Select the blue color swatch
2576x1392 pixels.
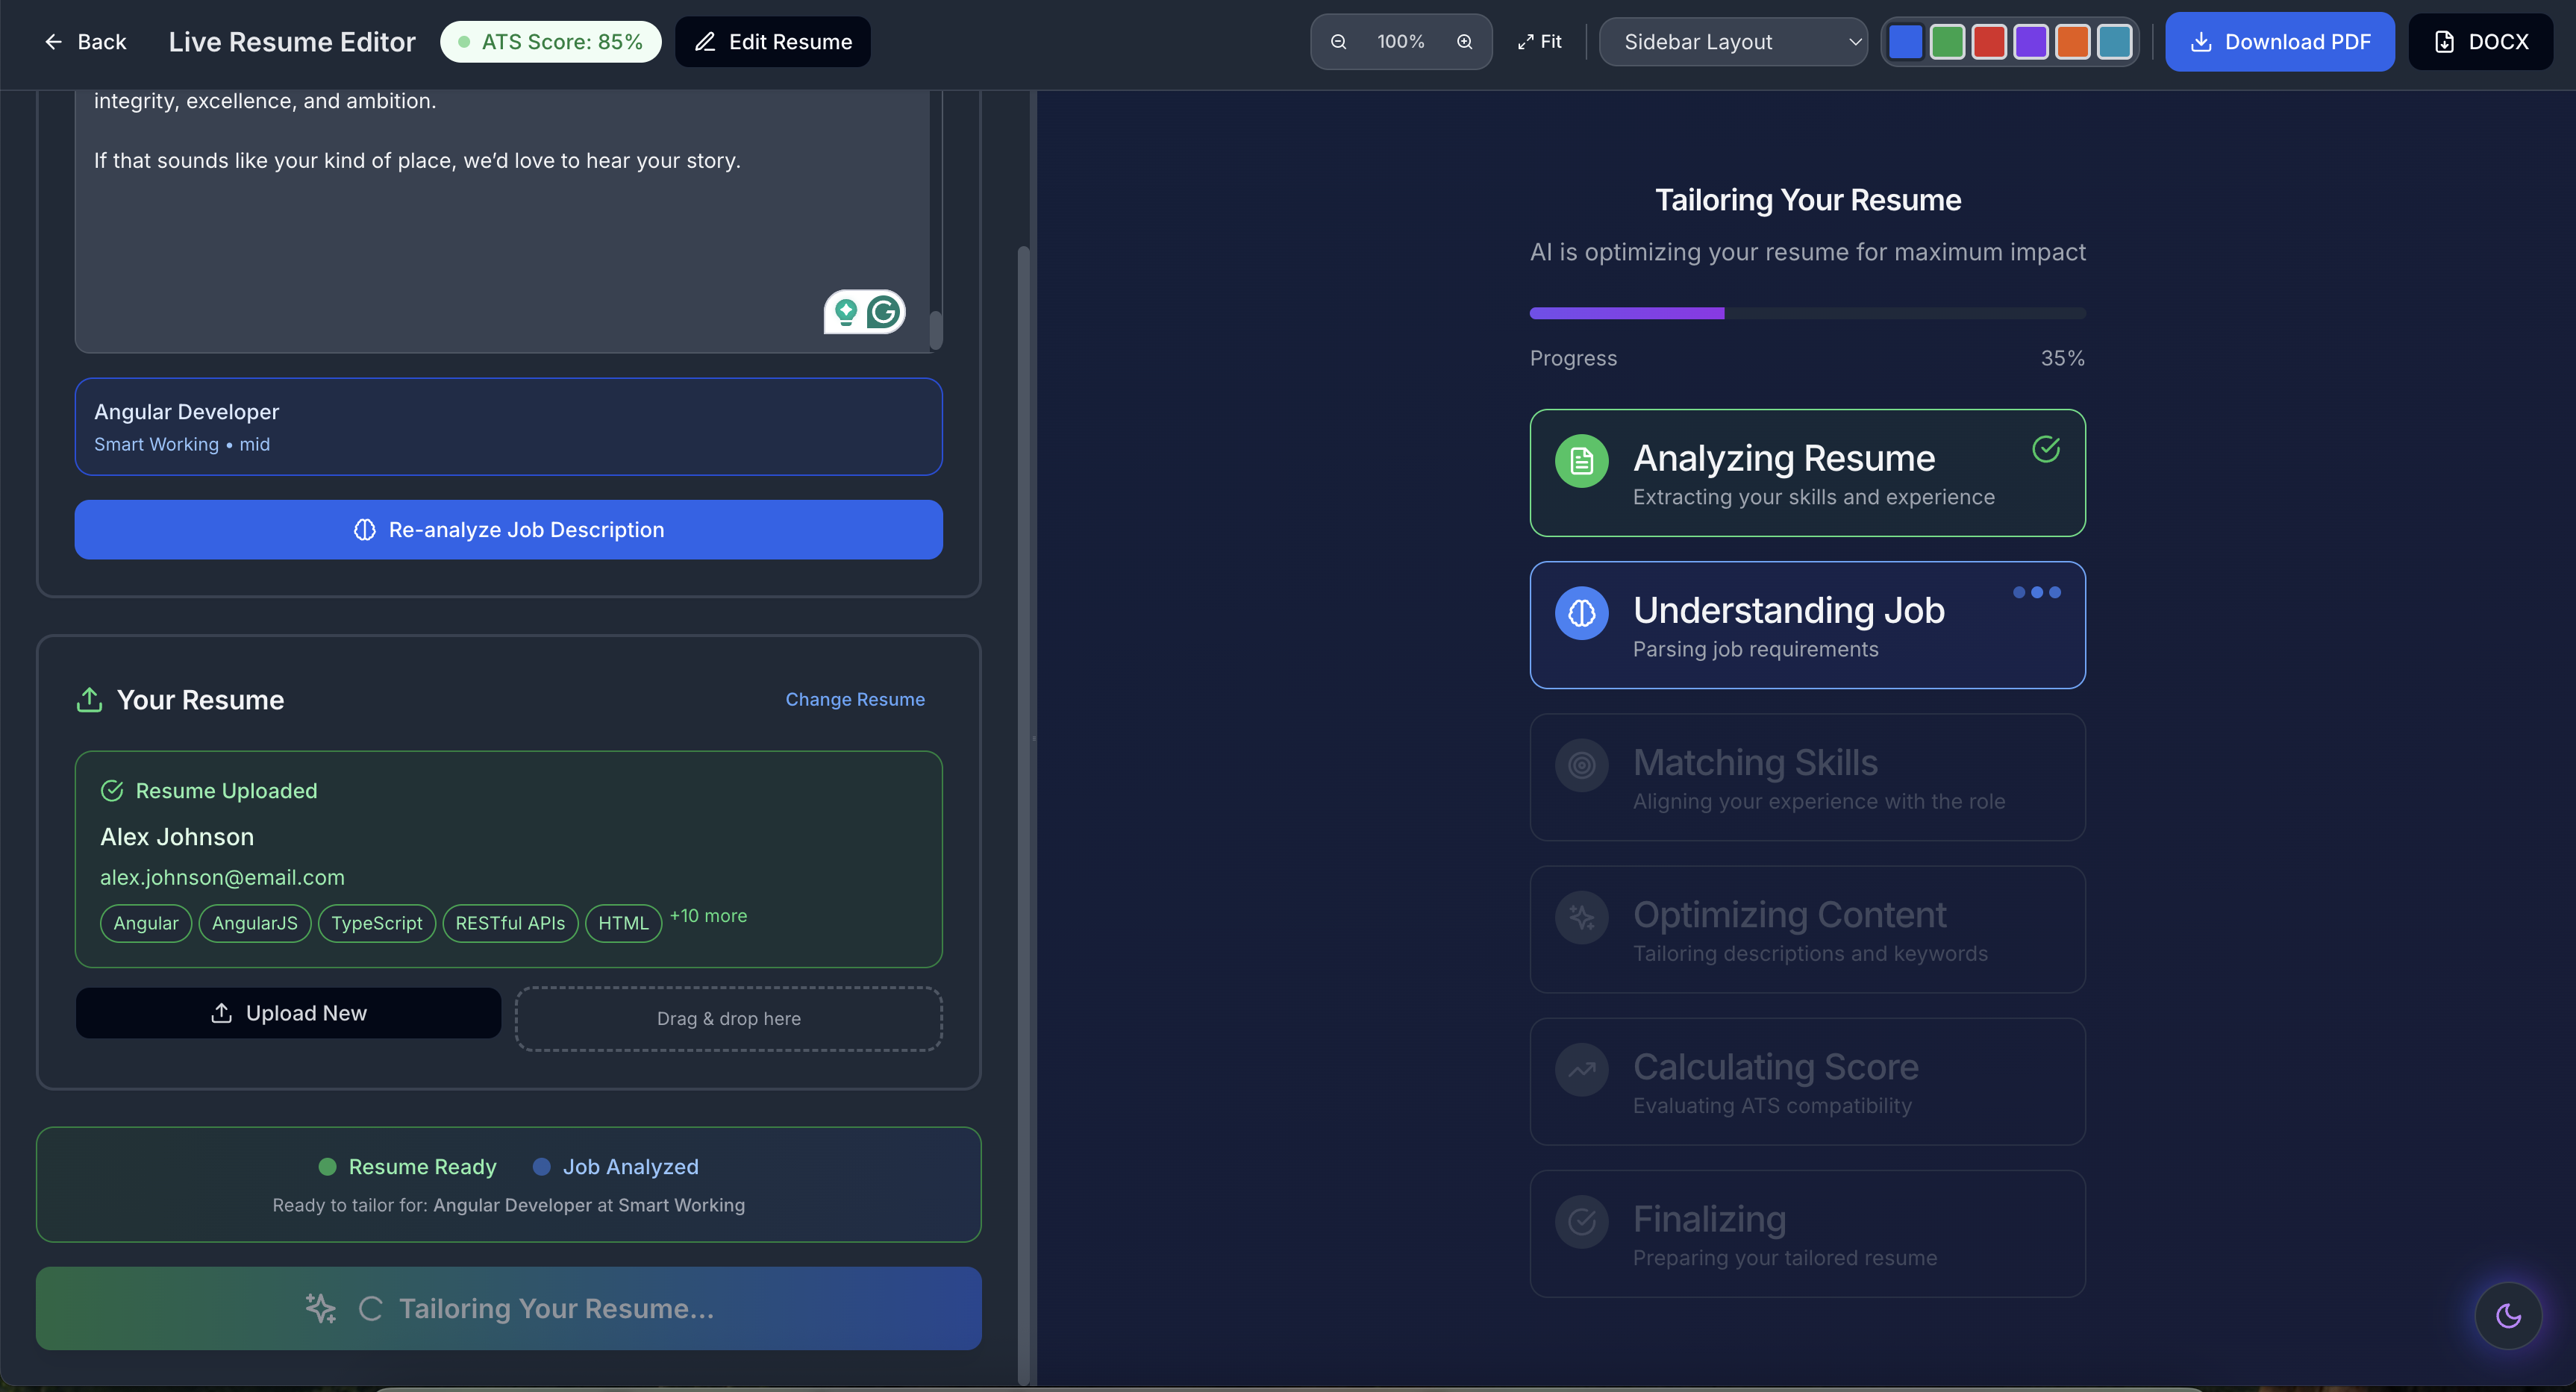point(1906,42)
